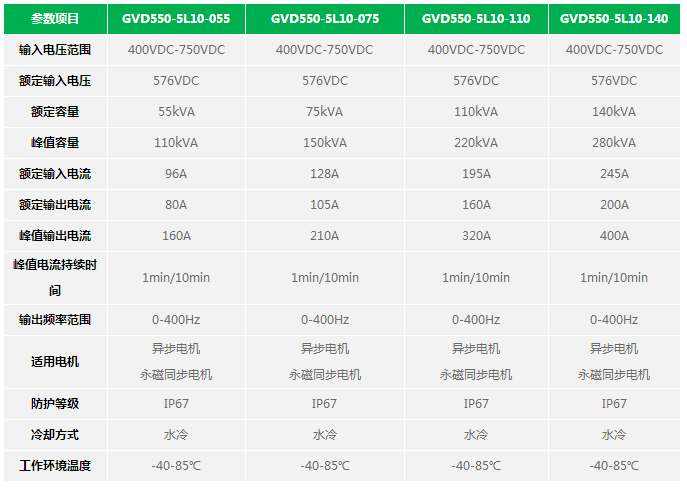Select the 220kVA peak capacity cell
This screenshot has height=503, width=687.
pos(476,143)
